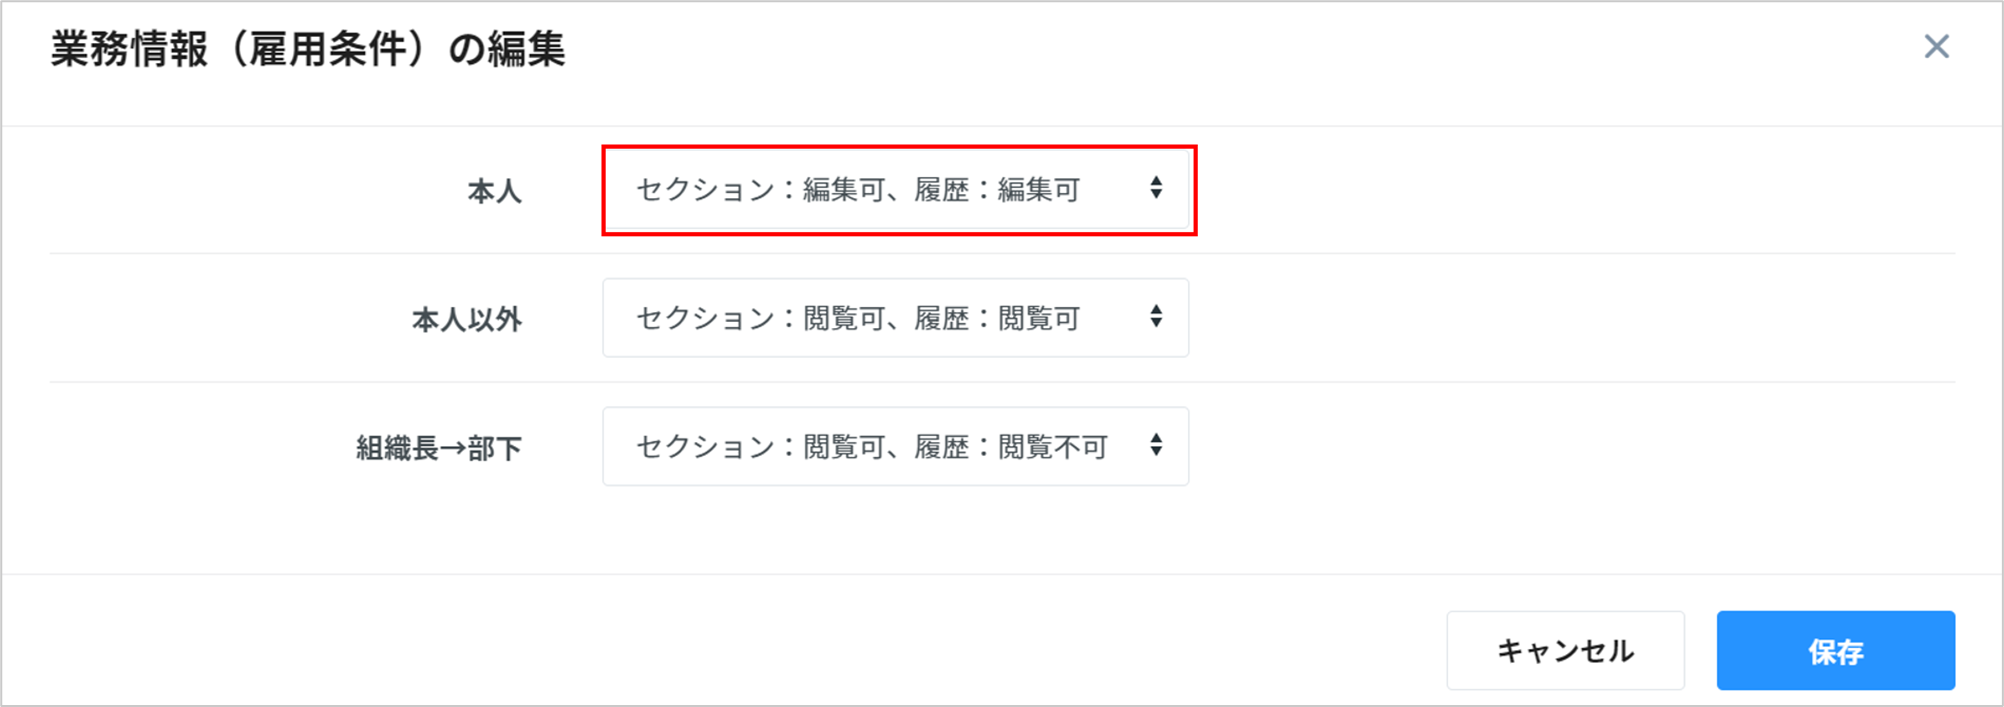2004x707 pixels.
Task: Select the text セクション：閲覧可、履歴：閲覧可
Action: 858,318
